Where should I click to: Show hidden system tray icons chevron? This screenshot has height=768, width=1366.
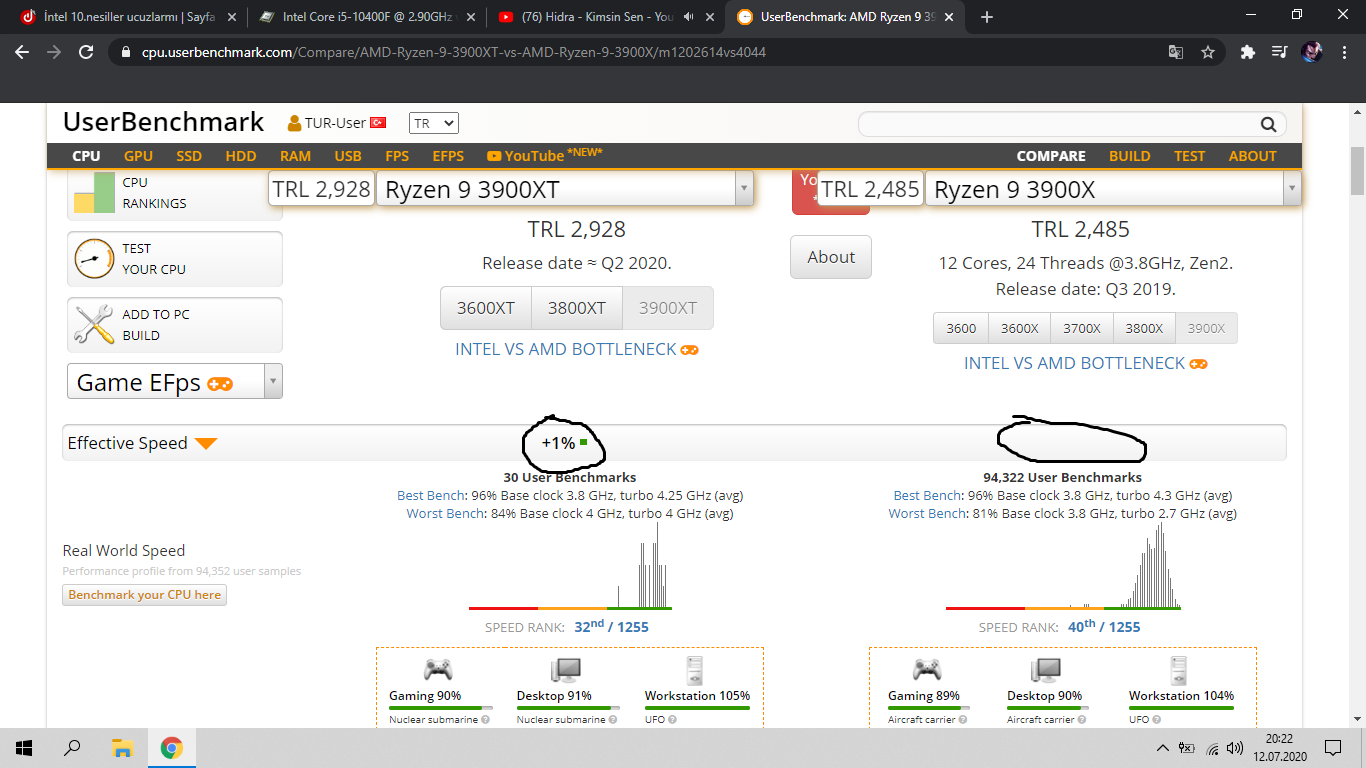(1162, 748)
